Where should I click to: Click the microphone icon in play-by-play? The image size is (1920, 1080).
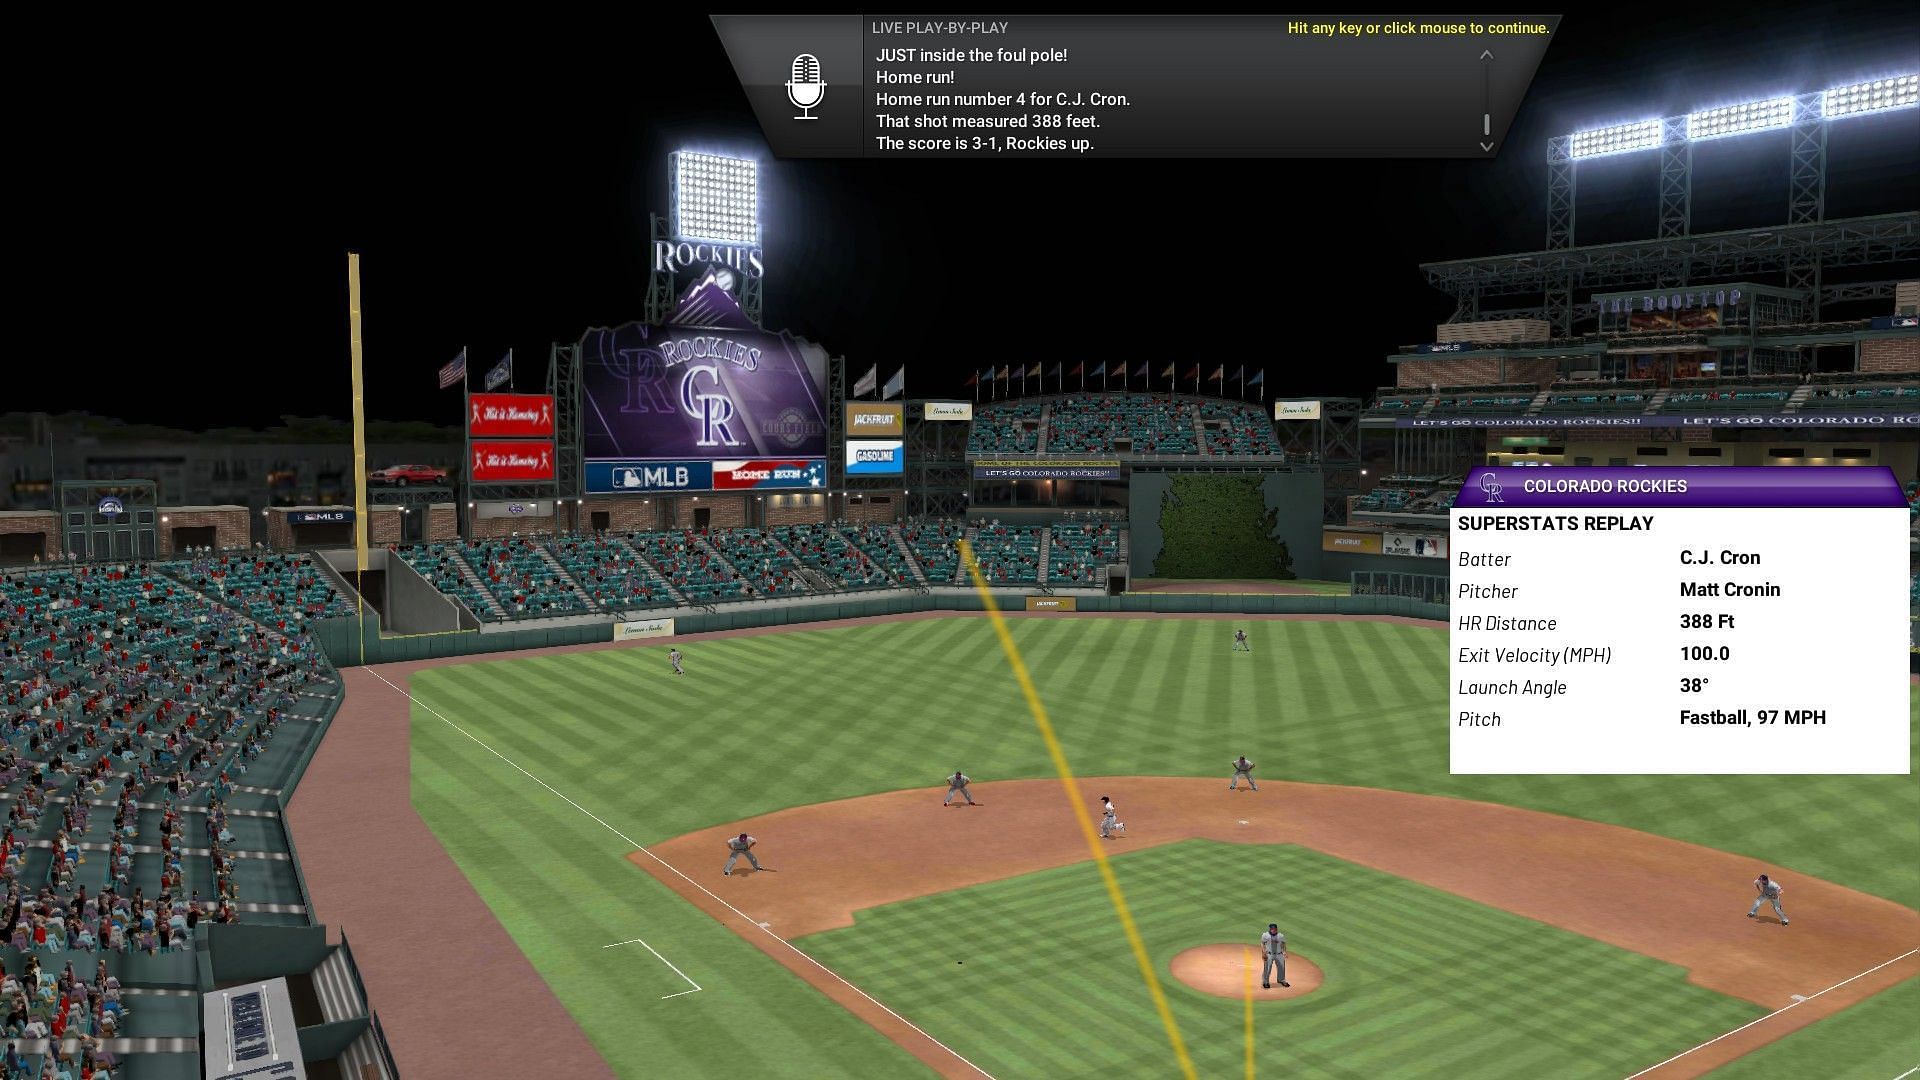[x=804, y=86]
